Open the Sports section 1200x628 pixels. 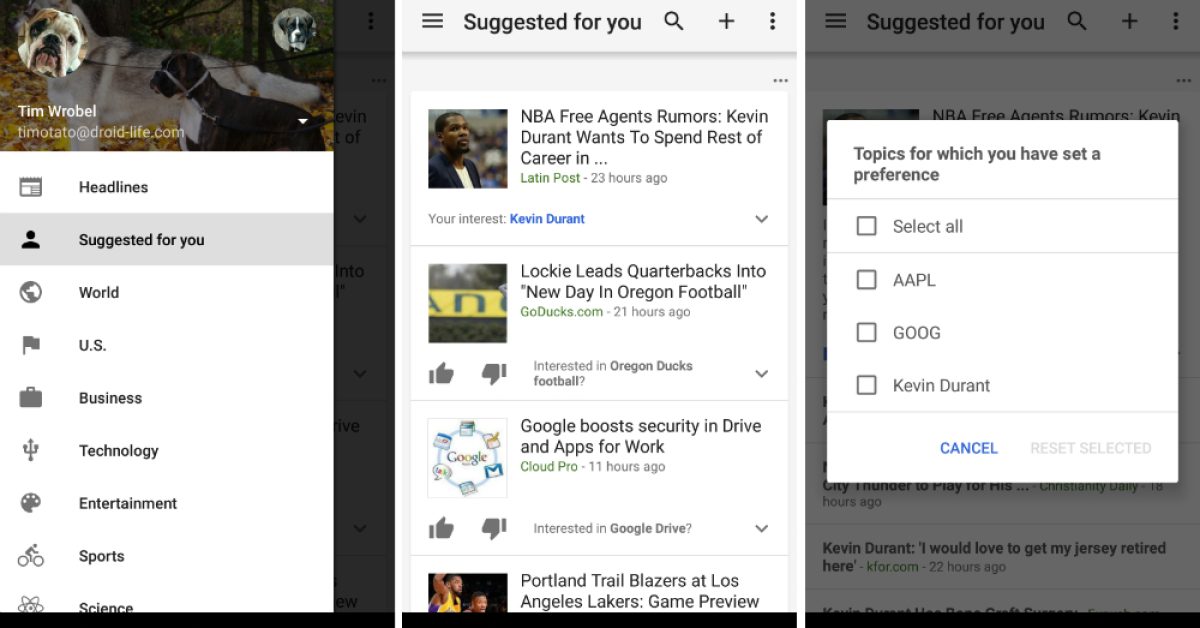tap(166, 555)
